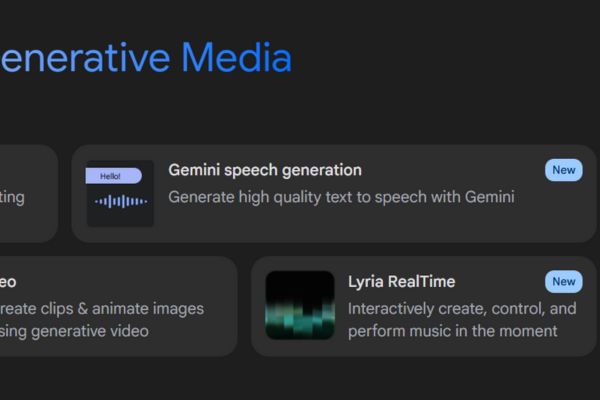Click 'Interactively create, control, and' description line
The height and width of the screenshot is (400, 600).
tap(462, 308)
